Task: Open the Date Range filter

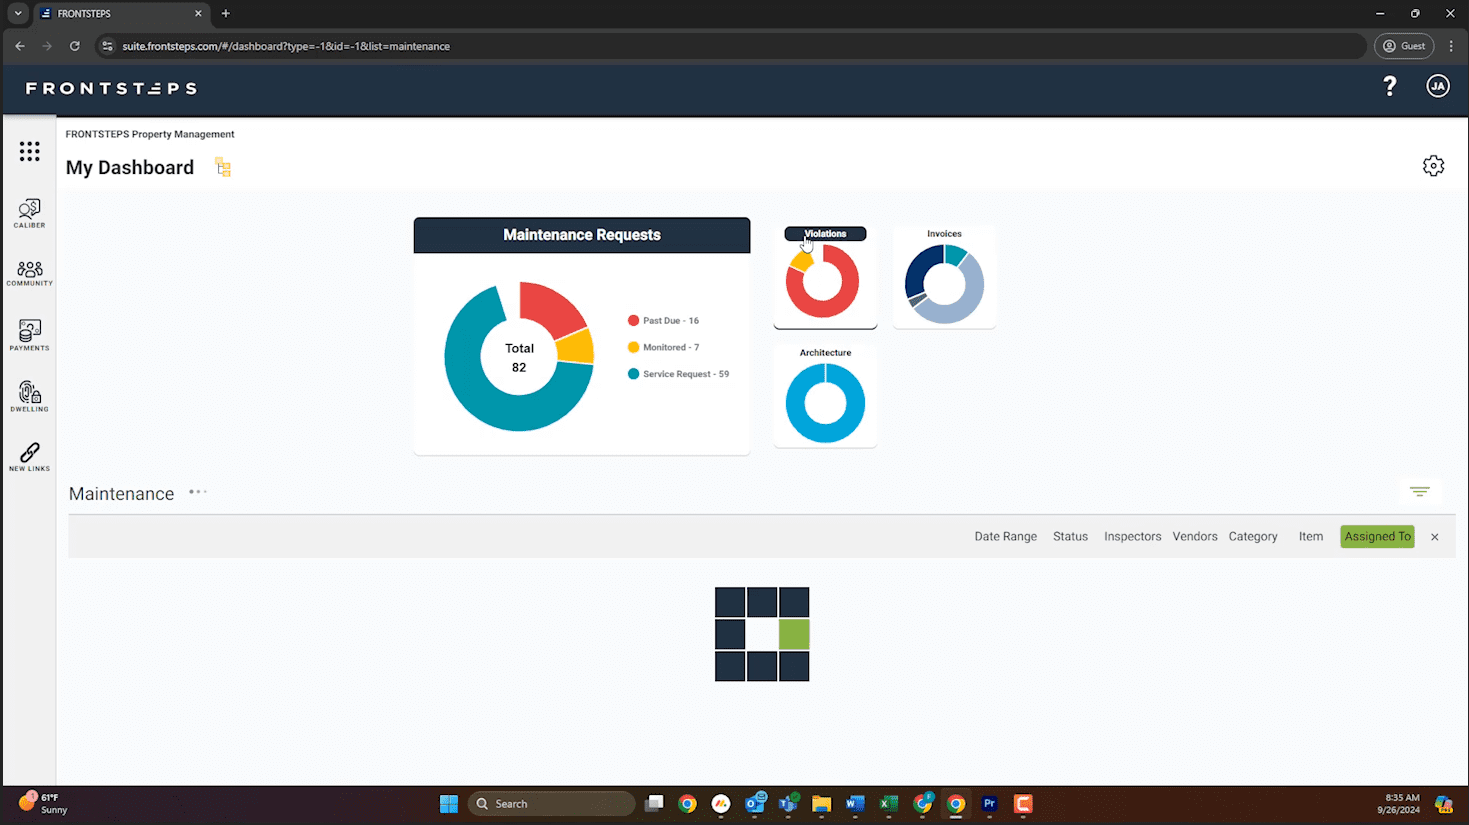Action: [1005, 537]
